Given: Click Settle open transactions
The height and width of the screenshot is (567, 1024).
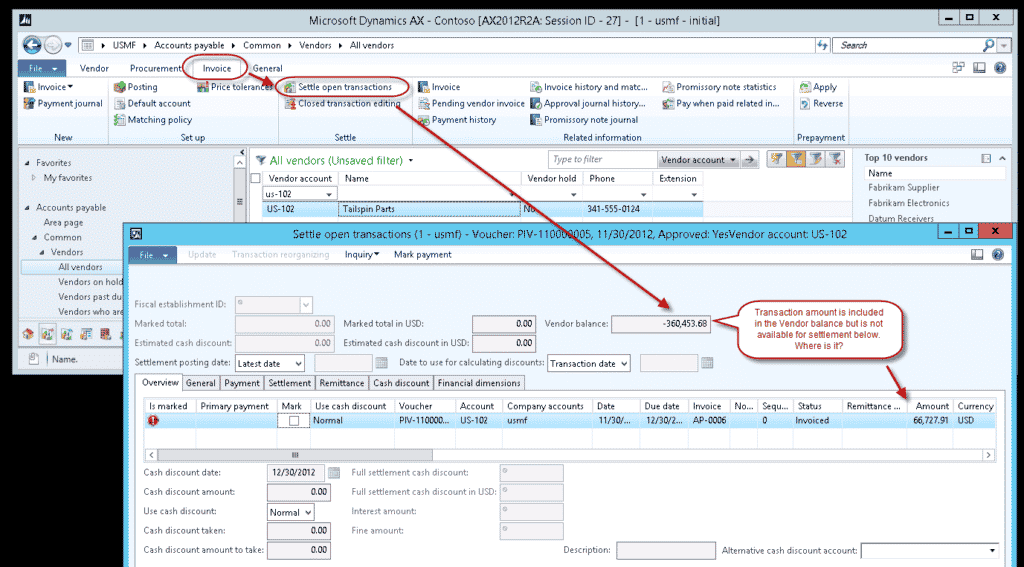Looking at the screenshot, I should (338, 87).
